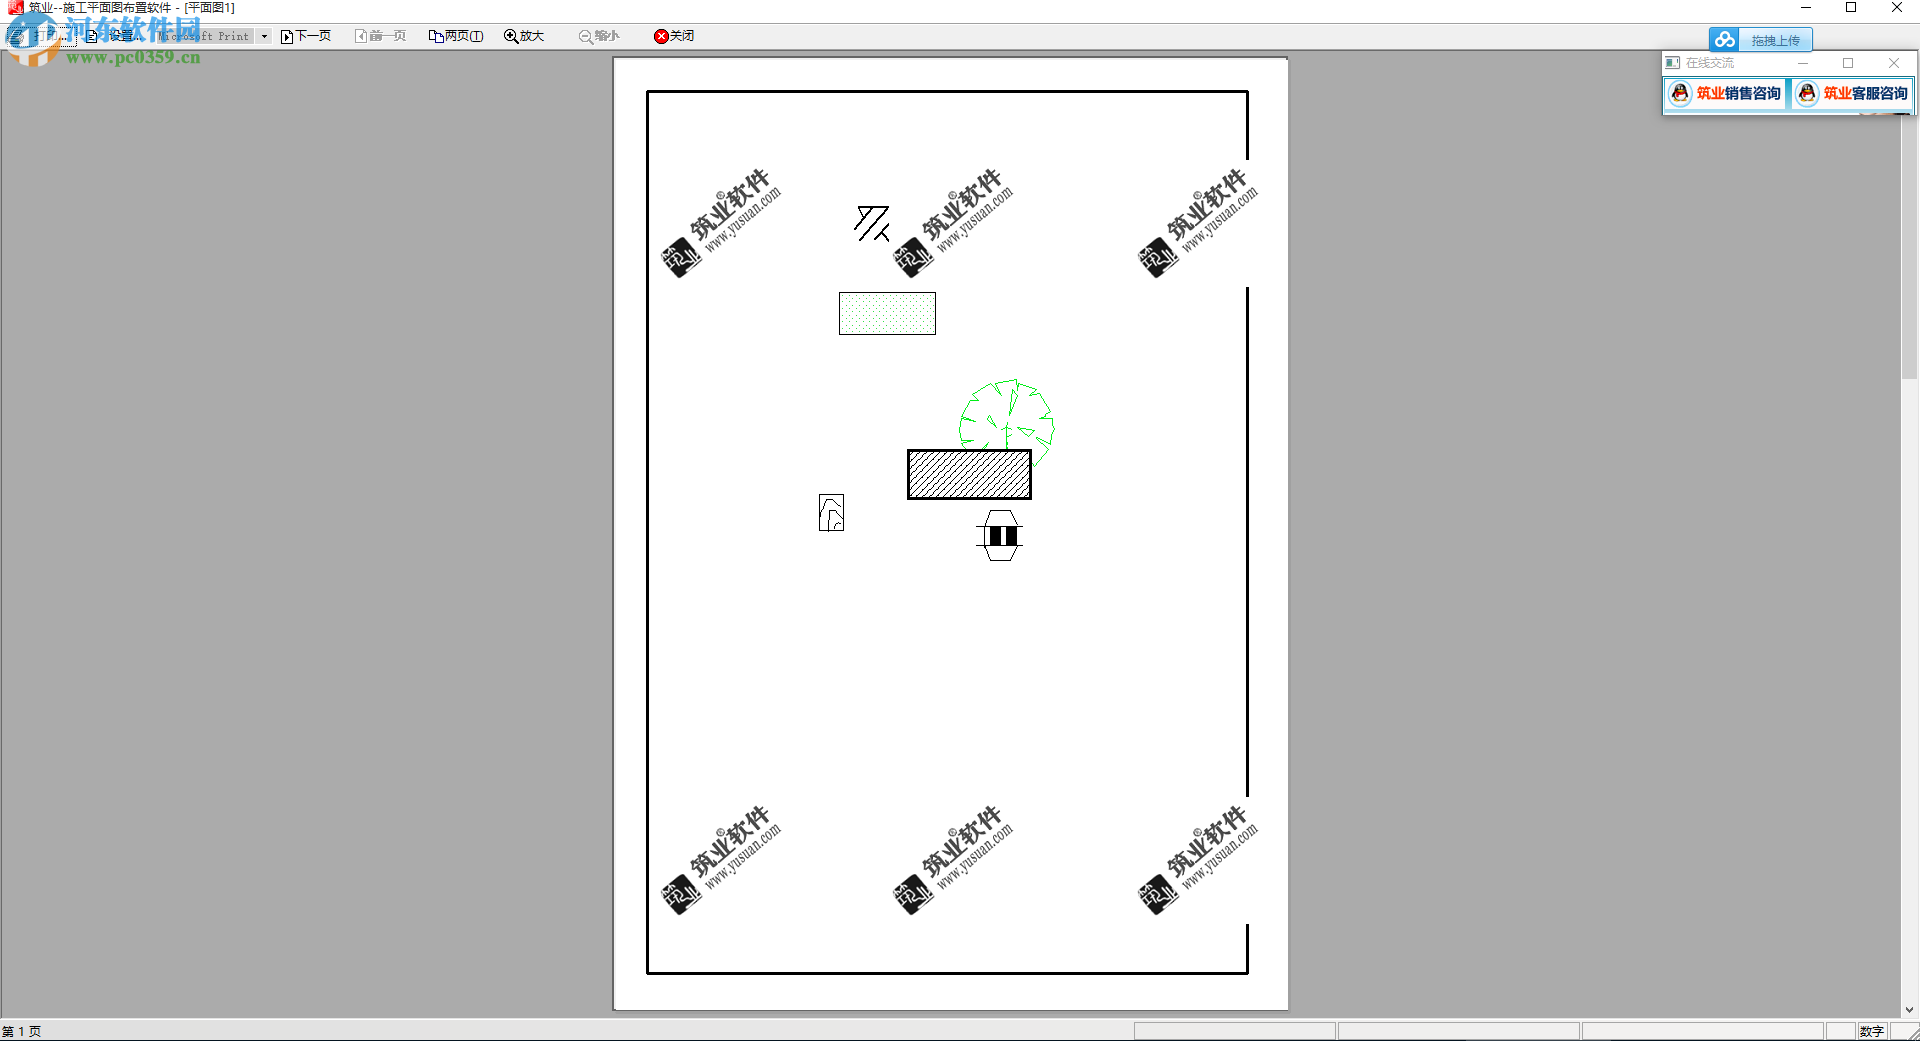The image size is (1920, 1041).
Task: Click the 第 1 页 status bar text
Action: tap(21, 1031)
